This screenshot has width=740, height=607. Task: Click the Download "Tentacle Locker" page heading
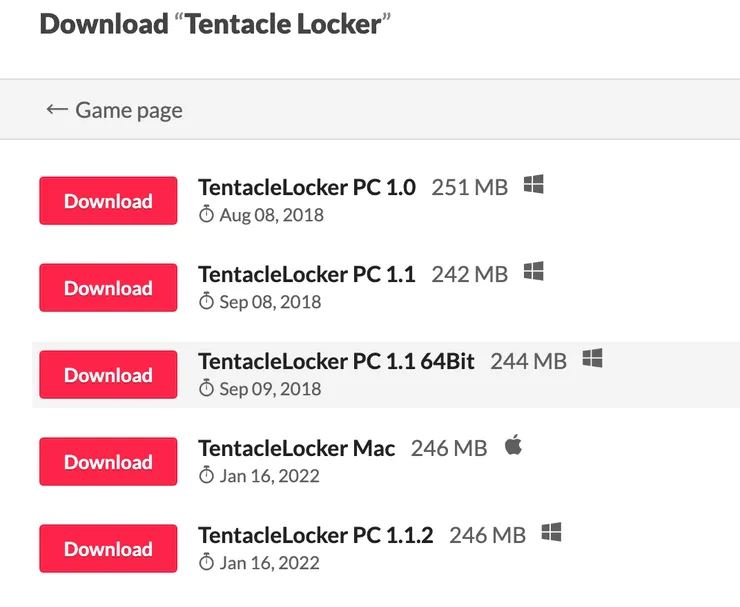[x=215, y=23]
